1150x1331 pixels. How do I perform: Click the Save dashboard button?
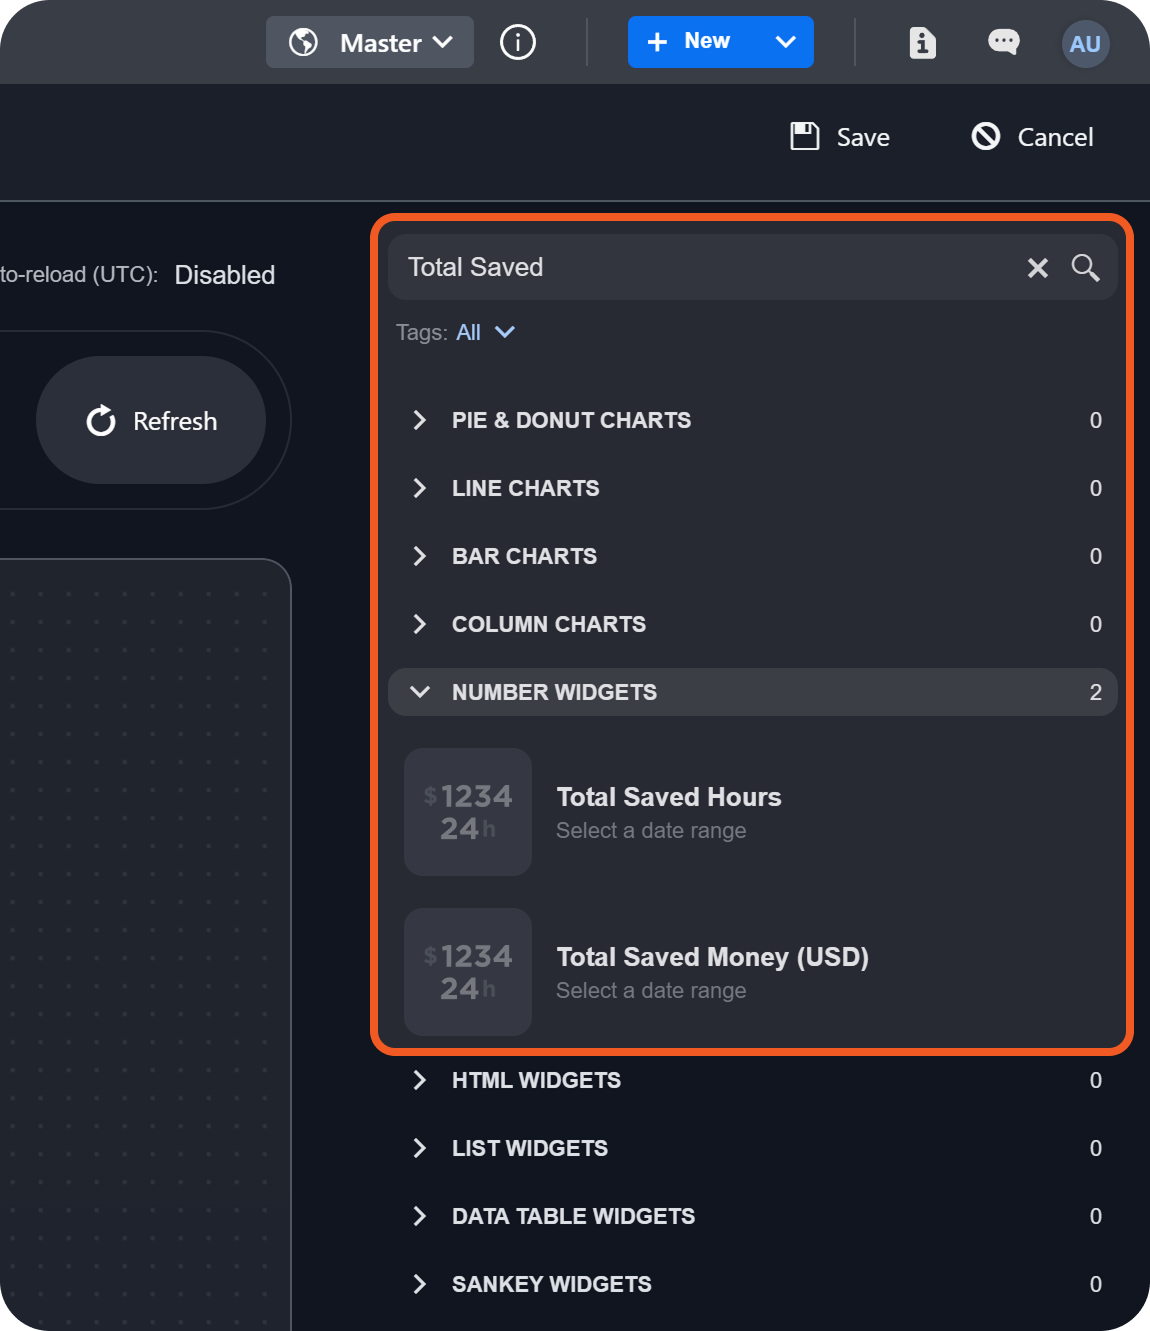840,137
